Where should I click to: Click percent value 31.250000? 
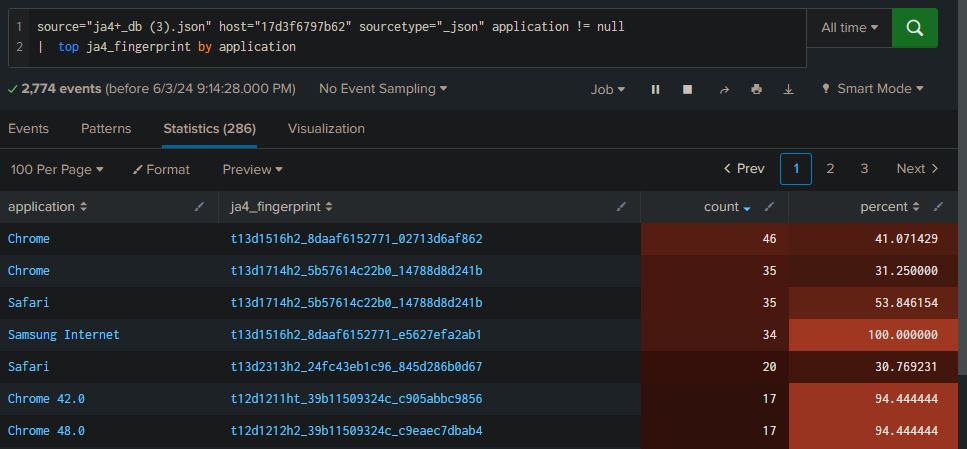coord(907,271)
